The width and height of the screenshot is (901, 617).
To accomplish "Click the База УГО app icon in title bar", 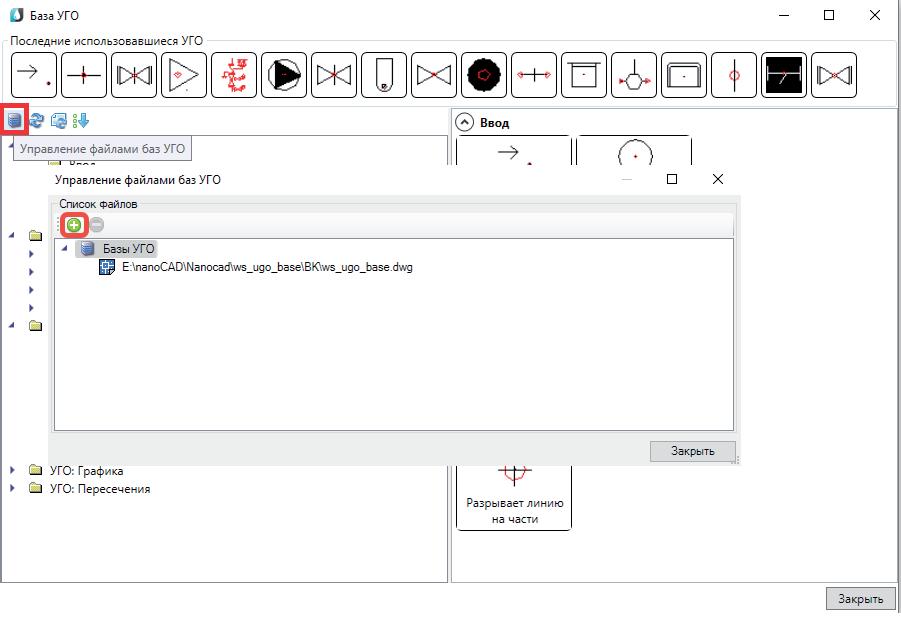I will 17,15.
